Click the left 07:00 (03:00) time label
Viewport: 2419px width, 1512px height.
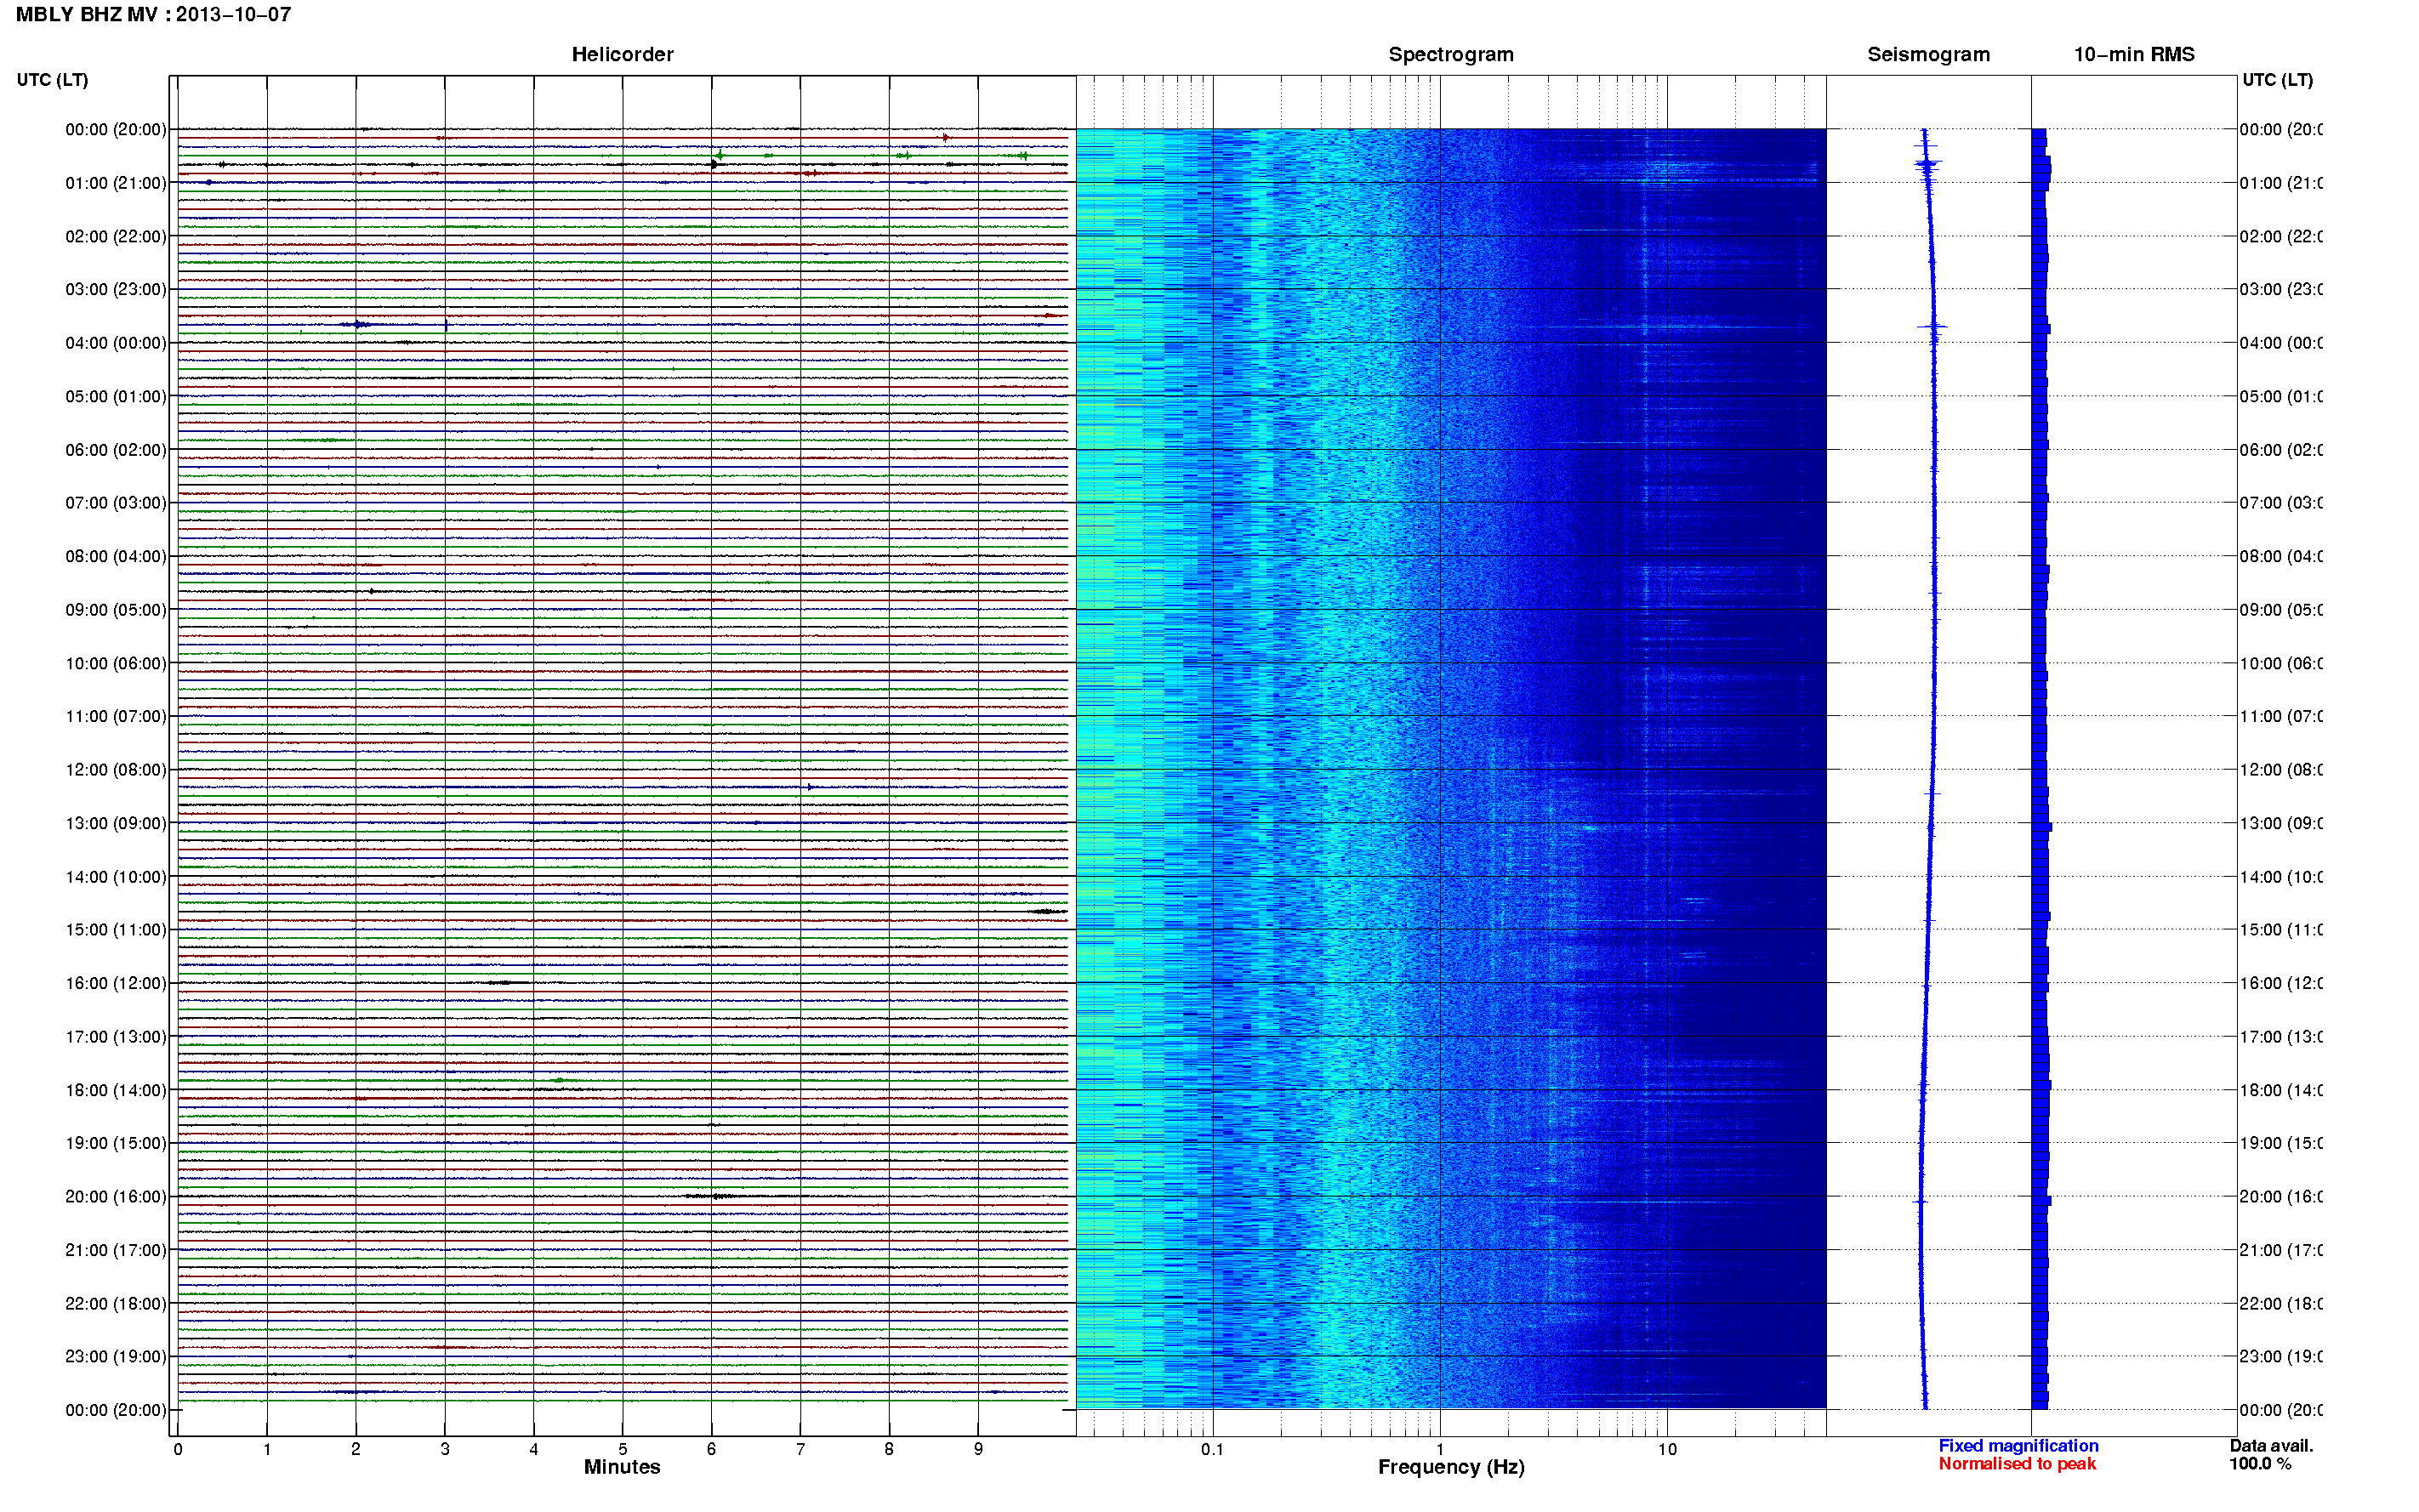(116, 503)
